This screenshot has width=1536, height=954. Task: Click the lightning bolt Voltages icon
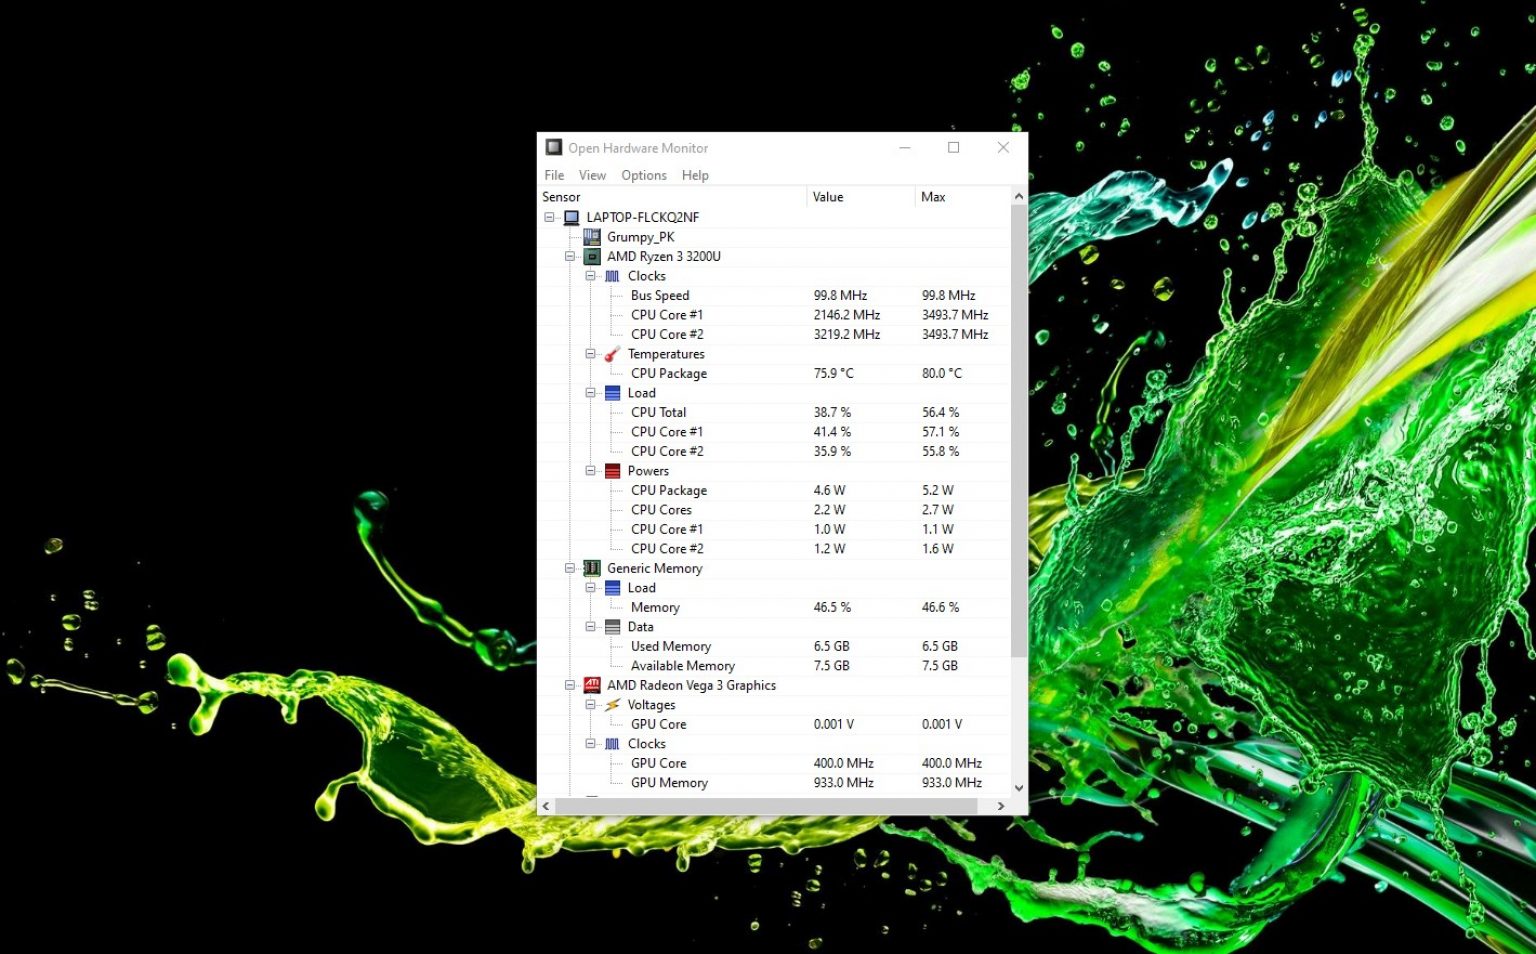point(613,705)
